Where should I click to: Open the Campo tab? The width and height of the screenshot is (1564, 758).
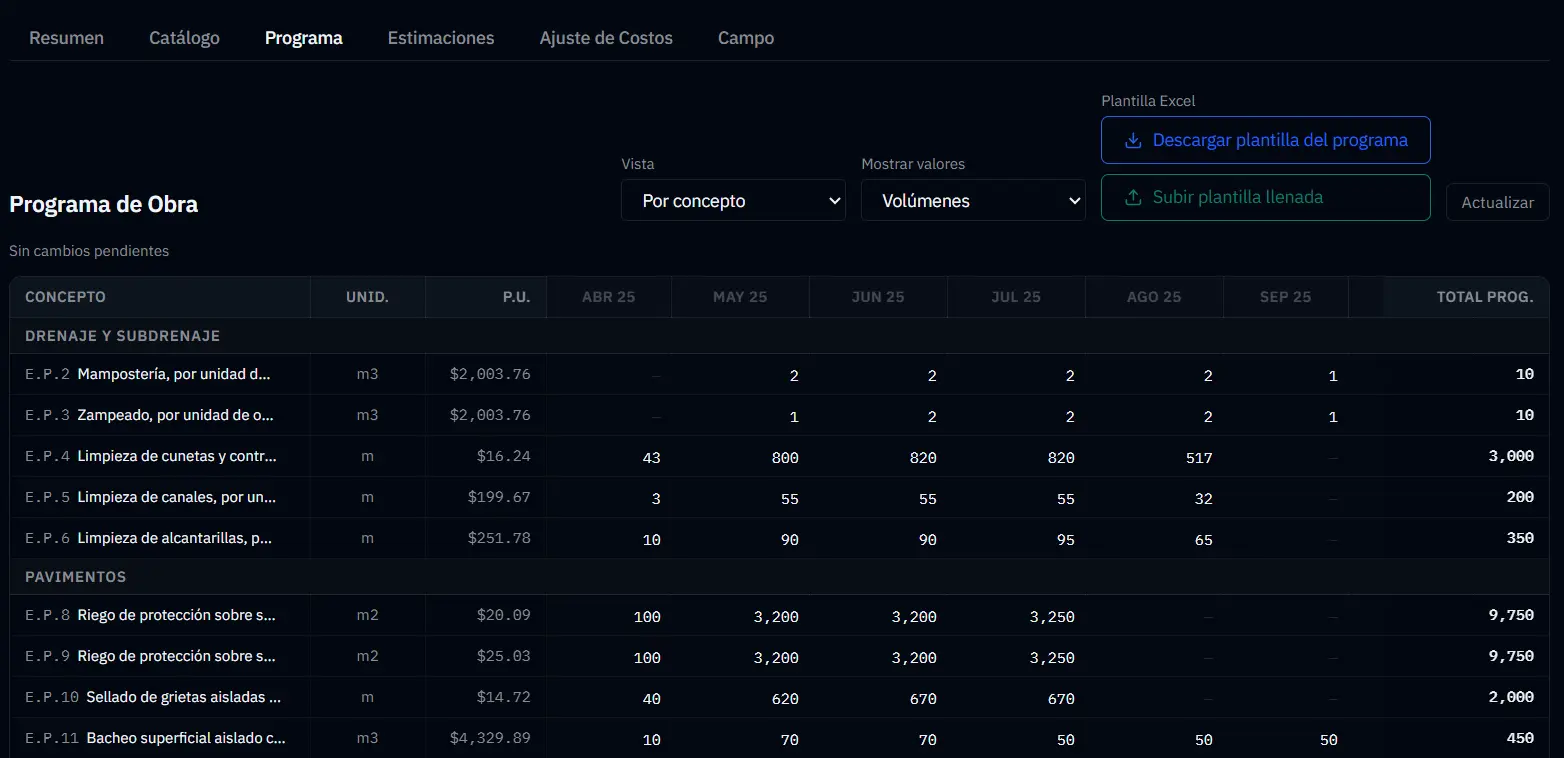click(x=745, y=38)
